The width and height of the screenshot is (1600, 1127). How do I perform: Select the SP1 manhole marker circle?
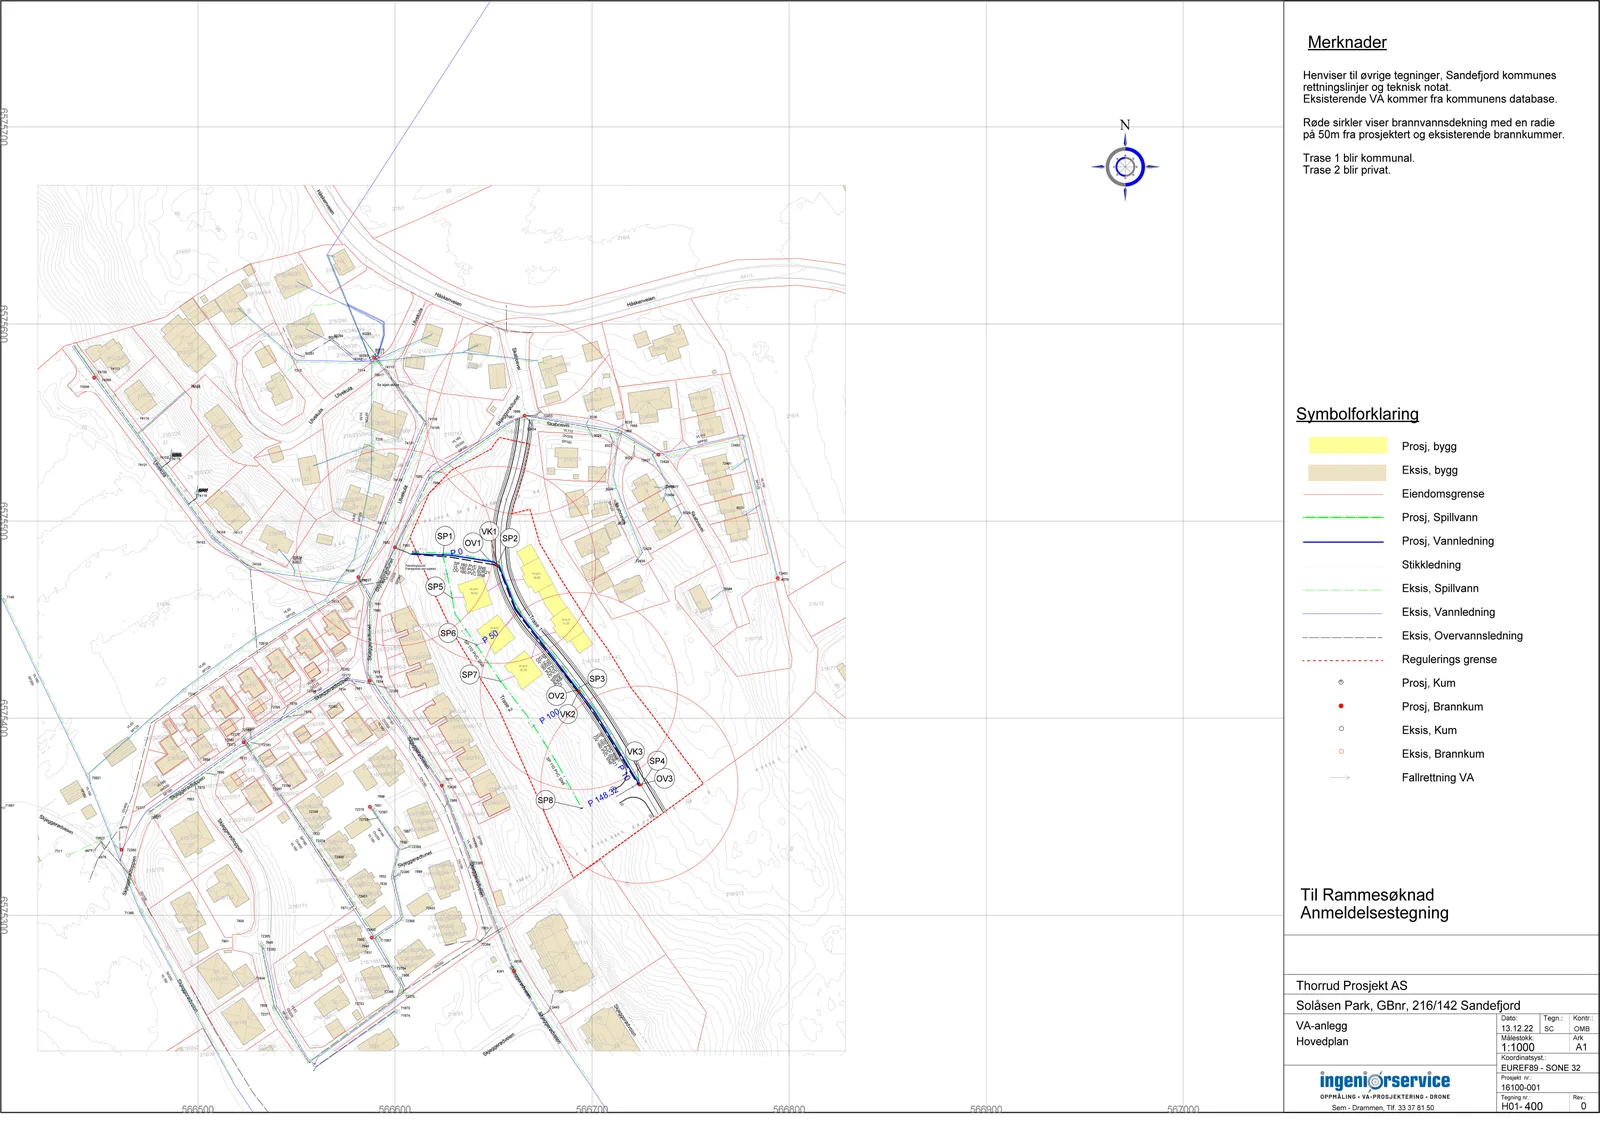tap(445, 537)
